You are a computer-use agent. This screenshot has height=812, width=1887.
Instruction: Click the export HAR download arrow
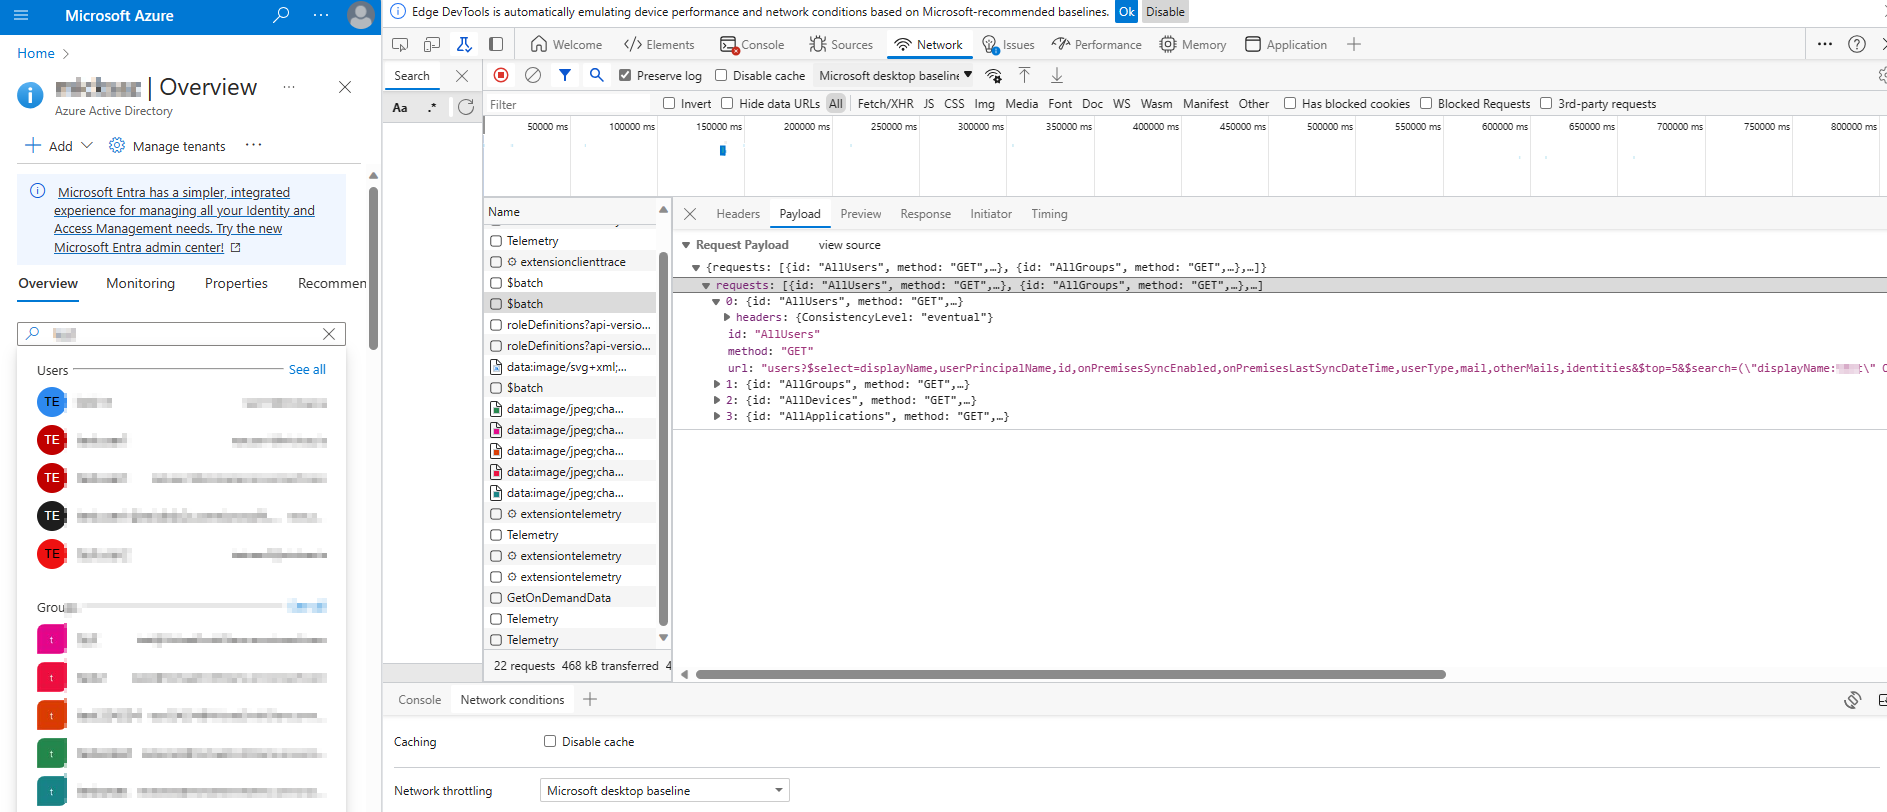pos(1056,75)
